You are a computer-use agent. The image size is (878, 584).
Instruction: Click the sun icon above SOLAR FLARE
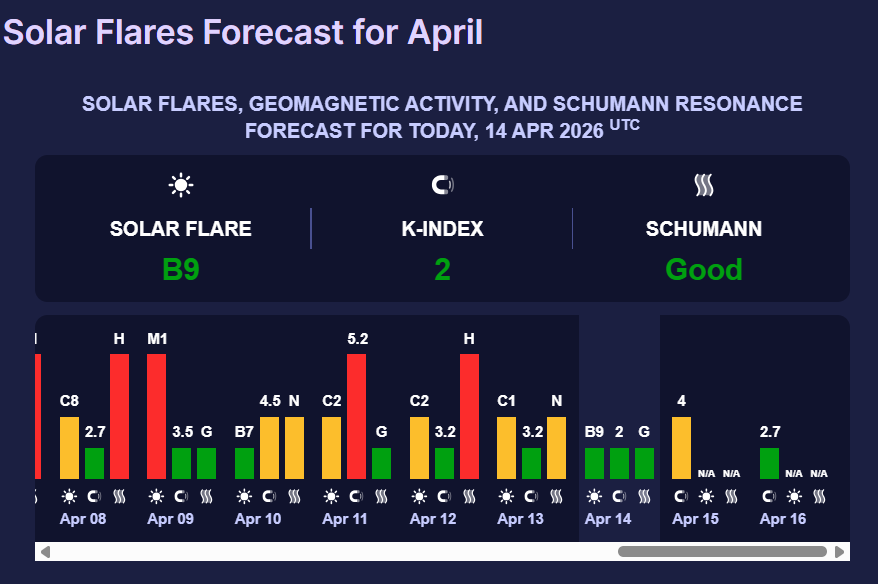[181, 184]
